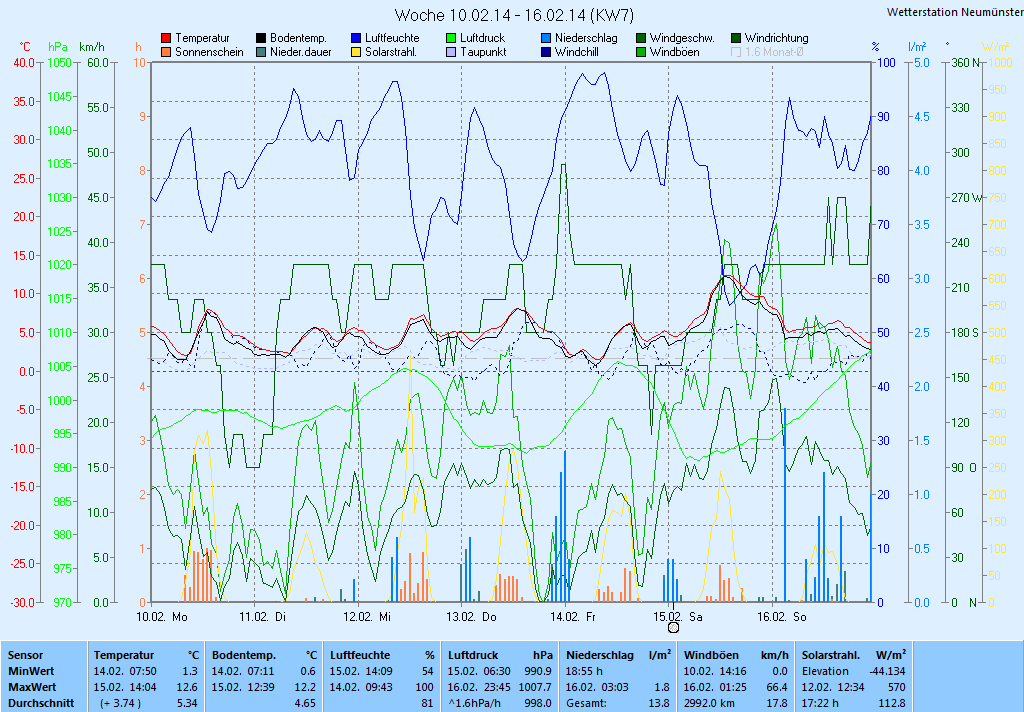Click the 14.02. Fr date label
The height and width of the screenshot is (712, 1024).
pyautogui.click(x=573, y=617)
